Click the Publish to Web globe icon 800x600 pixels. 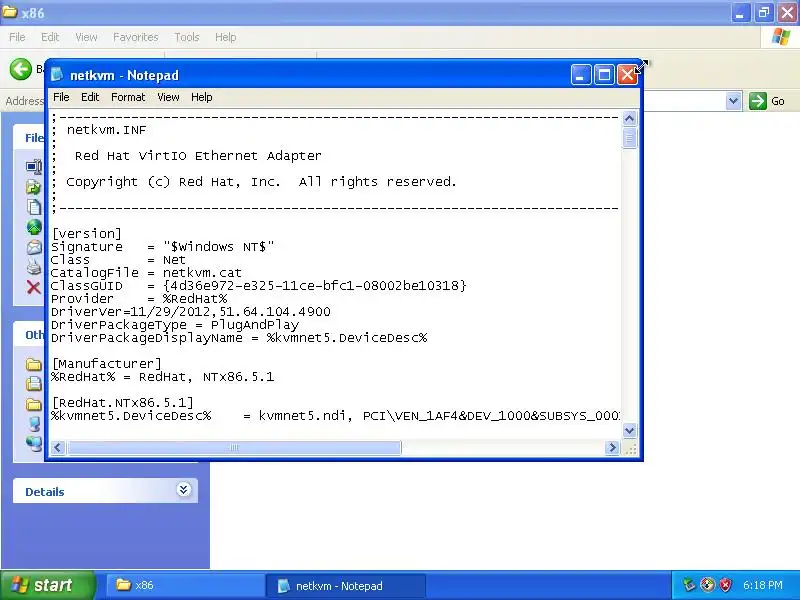[x=34, y=227]
